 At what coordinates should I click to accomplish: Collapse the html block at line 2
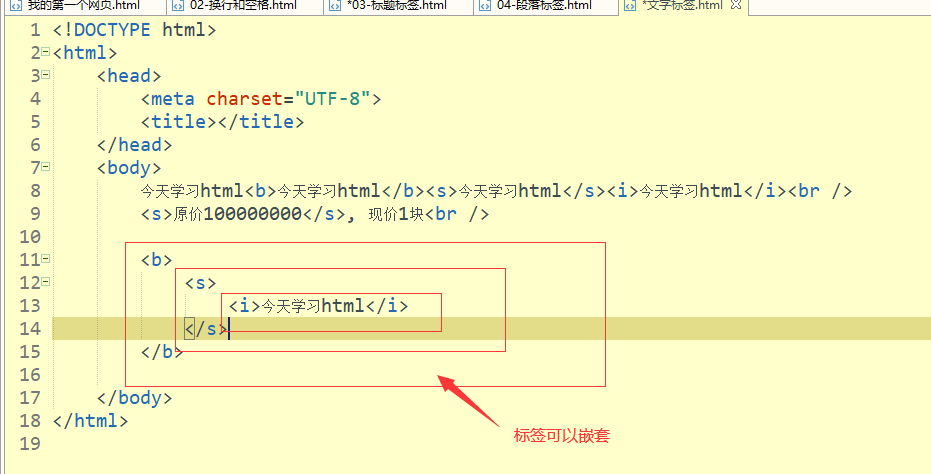point(46,52)
